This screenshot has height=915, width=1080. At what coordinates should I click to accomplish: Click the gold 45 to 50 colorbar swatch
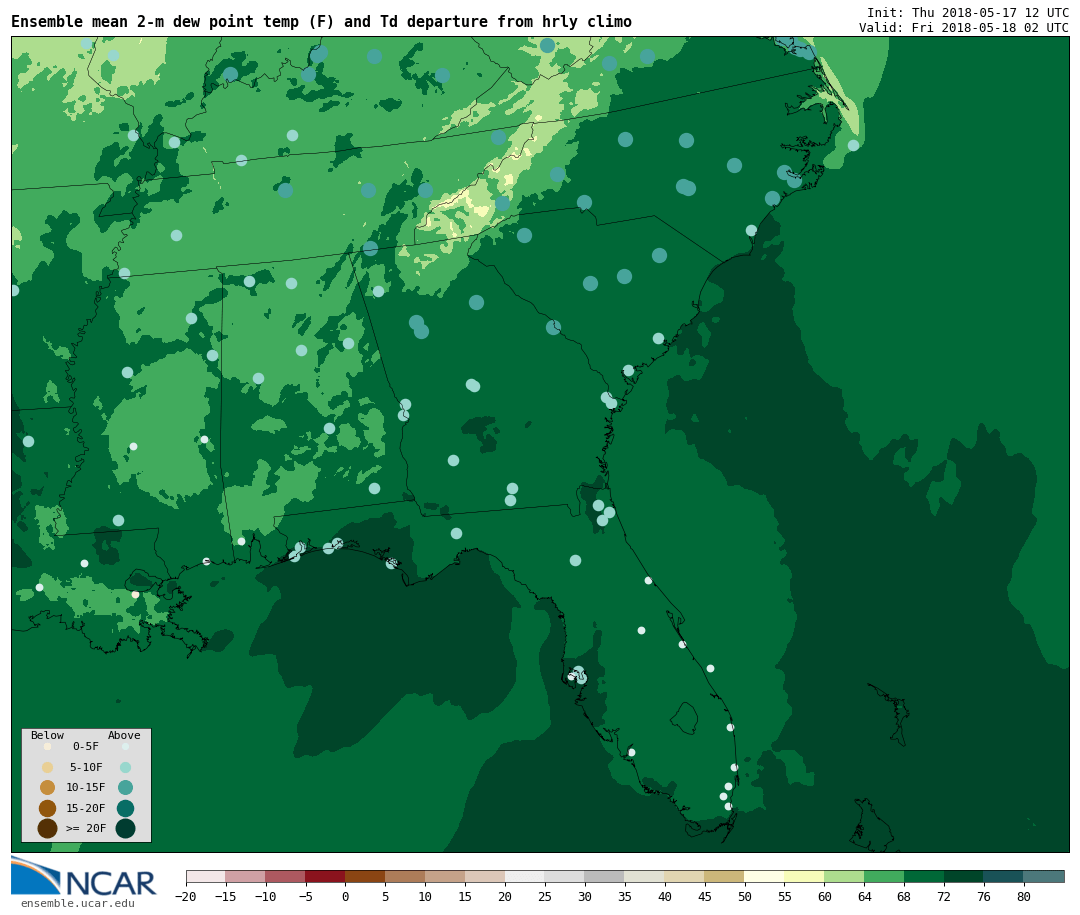pyautogui.click(x=724, y=876)
